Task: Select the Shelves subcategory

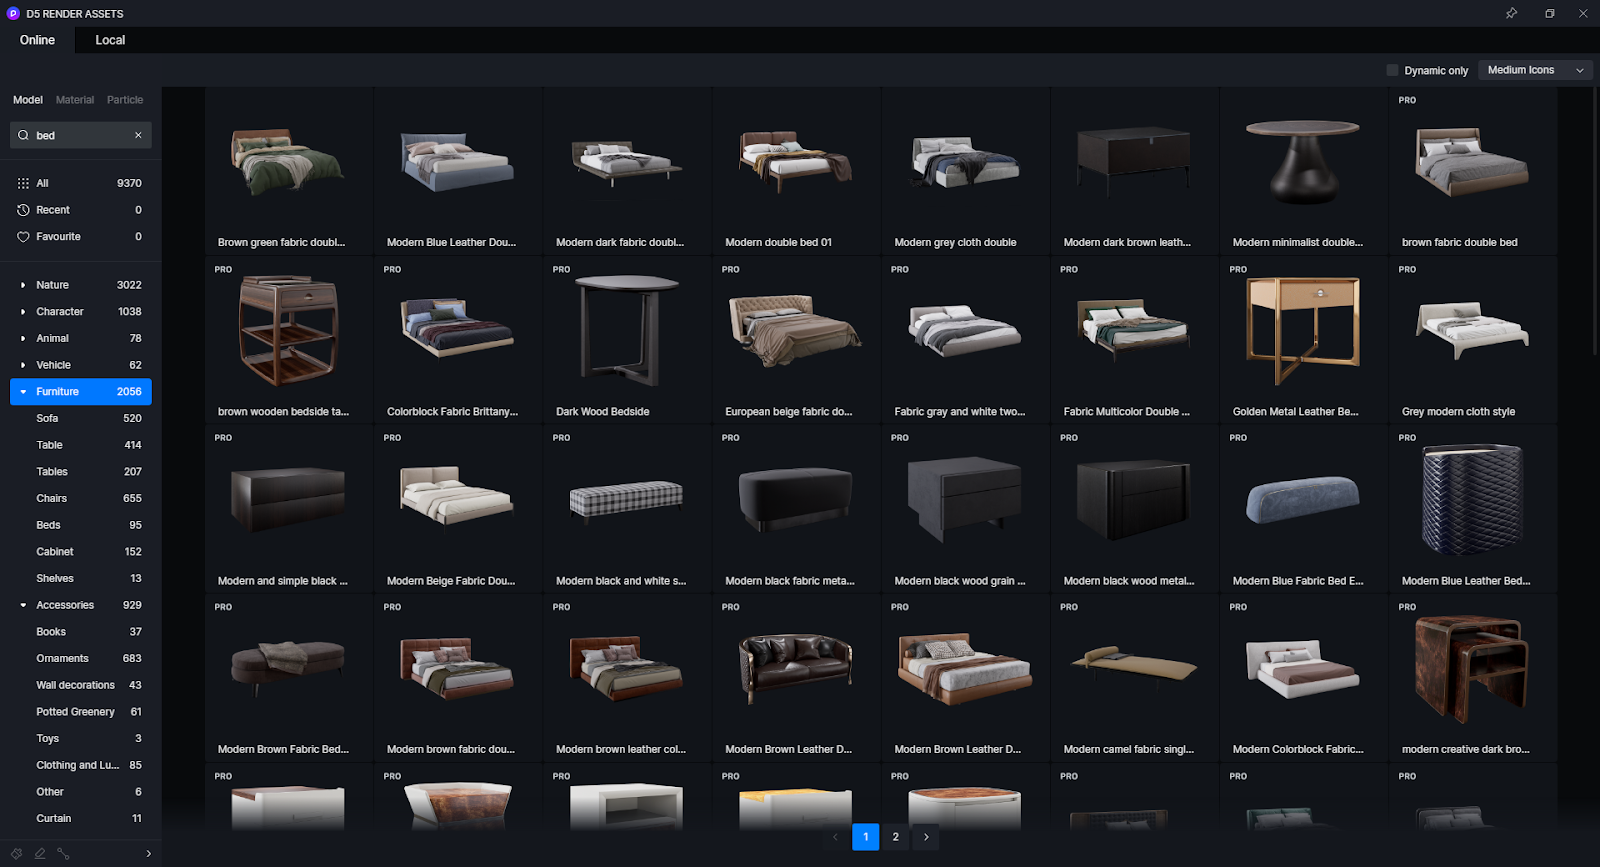Action: pyautogui.click(x=80, y=578)
